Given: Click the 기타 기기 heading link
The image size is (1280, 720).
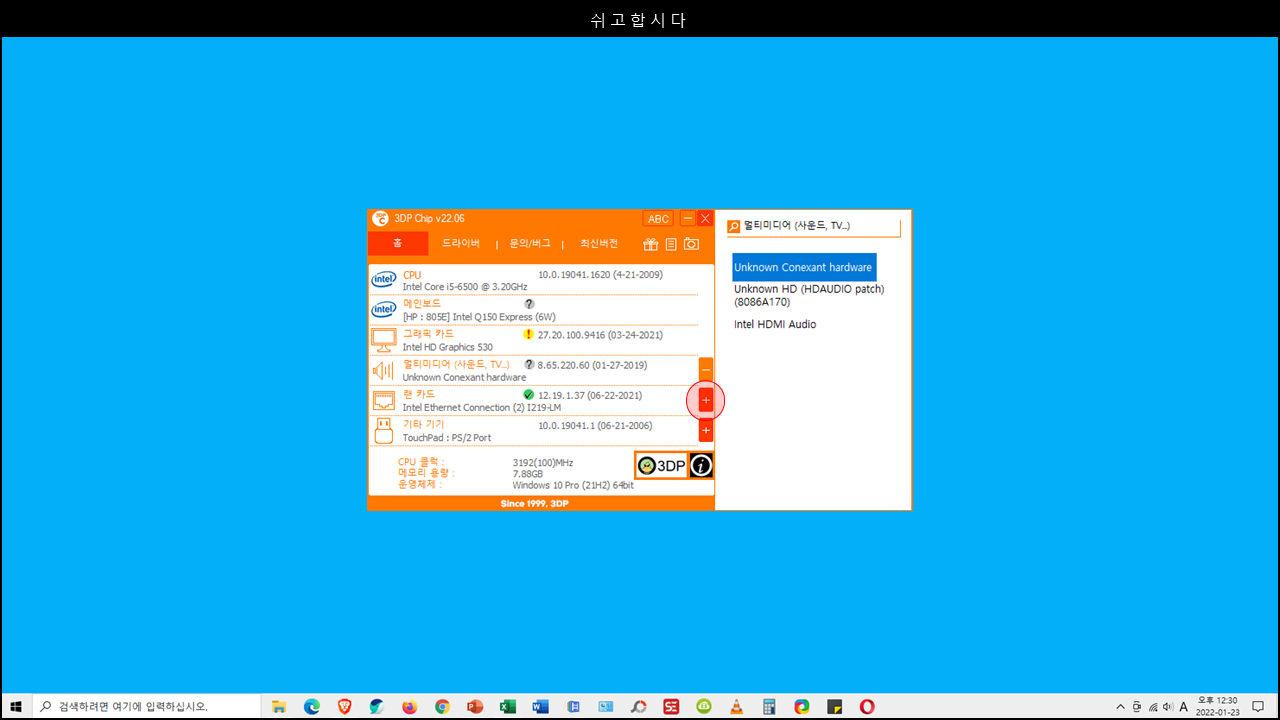Looking at the screenshot, I should [x=423, y=424].
